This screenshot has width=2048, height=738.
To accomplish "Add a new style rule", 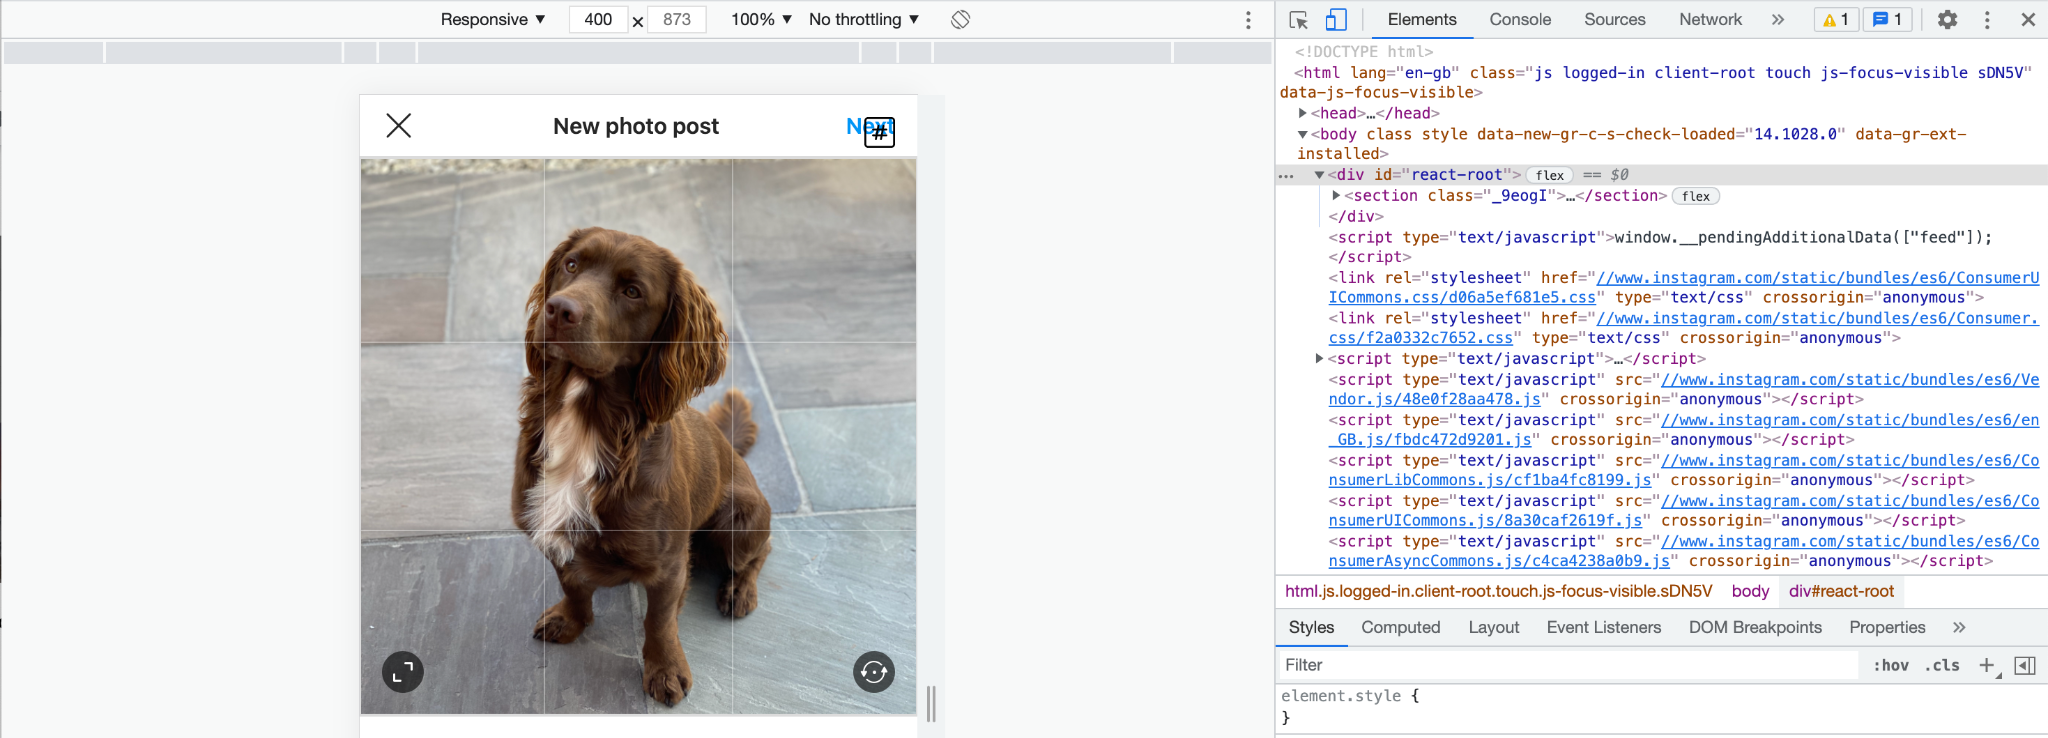I will click(x=1987, y=665).
